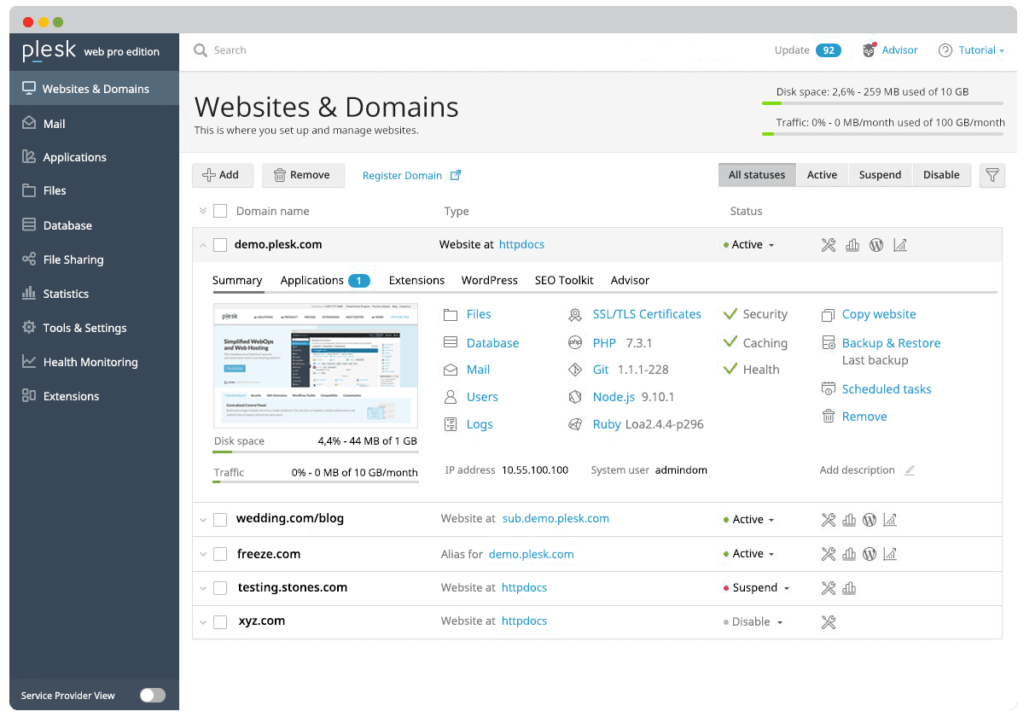This screenshot has height=717, width=1024.
Task: Open the SEO chart icon for demo.plesk.com
Action: click(x=900, y=245)
